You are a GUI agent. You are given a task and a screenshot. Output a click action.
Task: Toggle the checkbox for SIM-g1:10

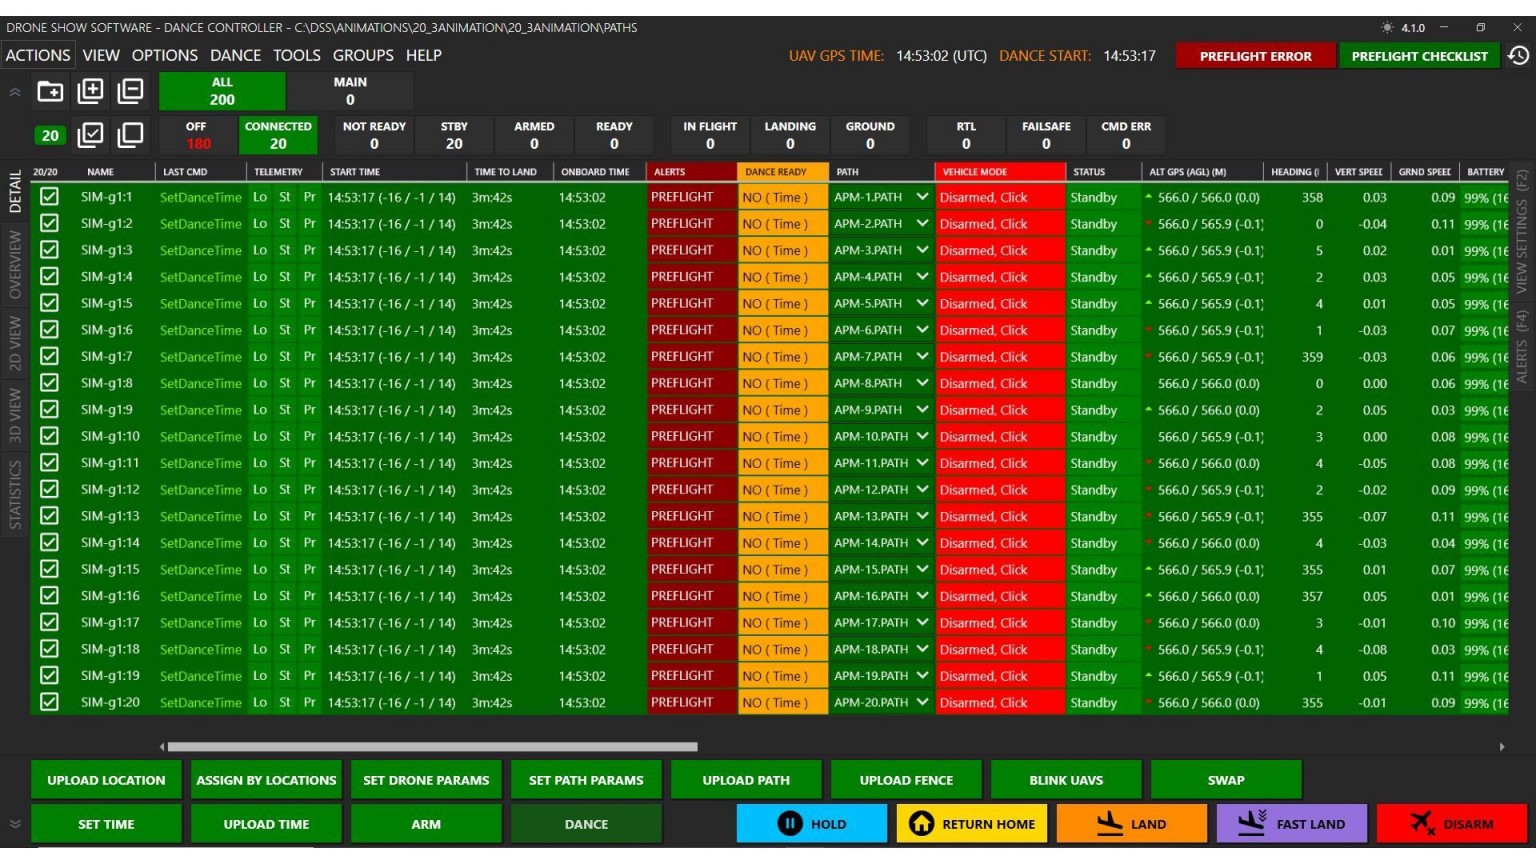(49, 436)
